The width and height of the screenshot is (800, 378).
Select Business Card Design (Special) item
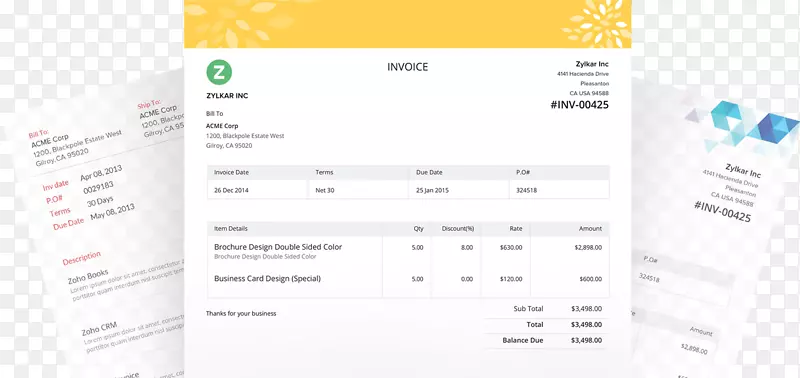(x=267, y=279)
